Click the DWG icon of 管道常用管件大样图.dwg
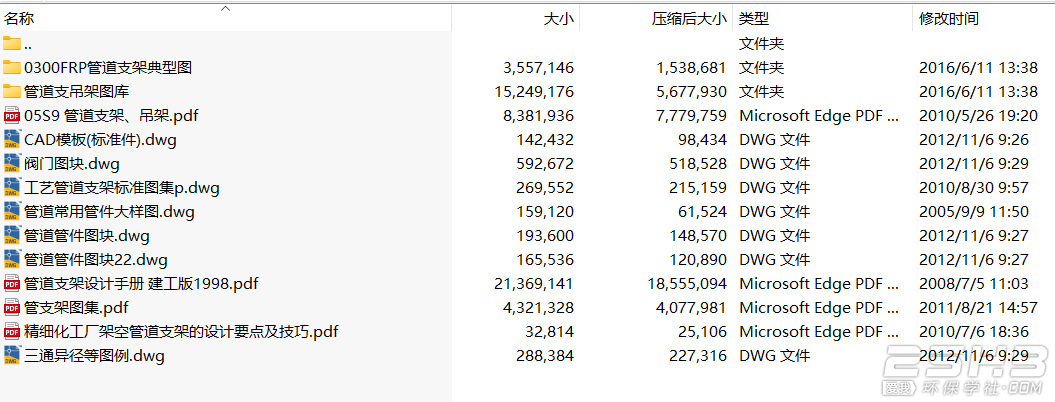 12,211
